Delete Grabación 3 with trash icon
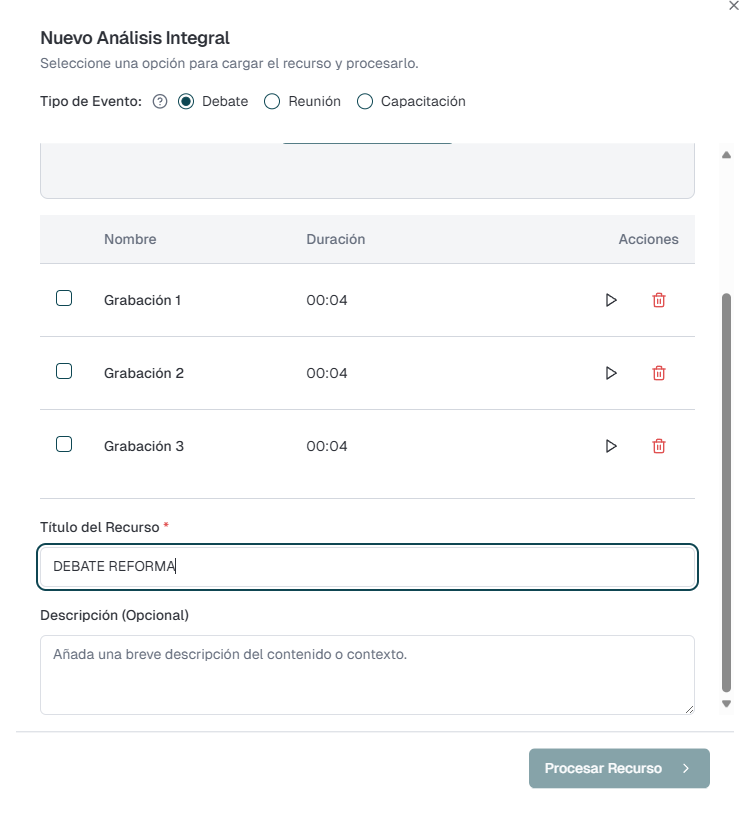The height and width of the screenshot is (823, 753). pyautogui.click(x=658, y=446)
